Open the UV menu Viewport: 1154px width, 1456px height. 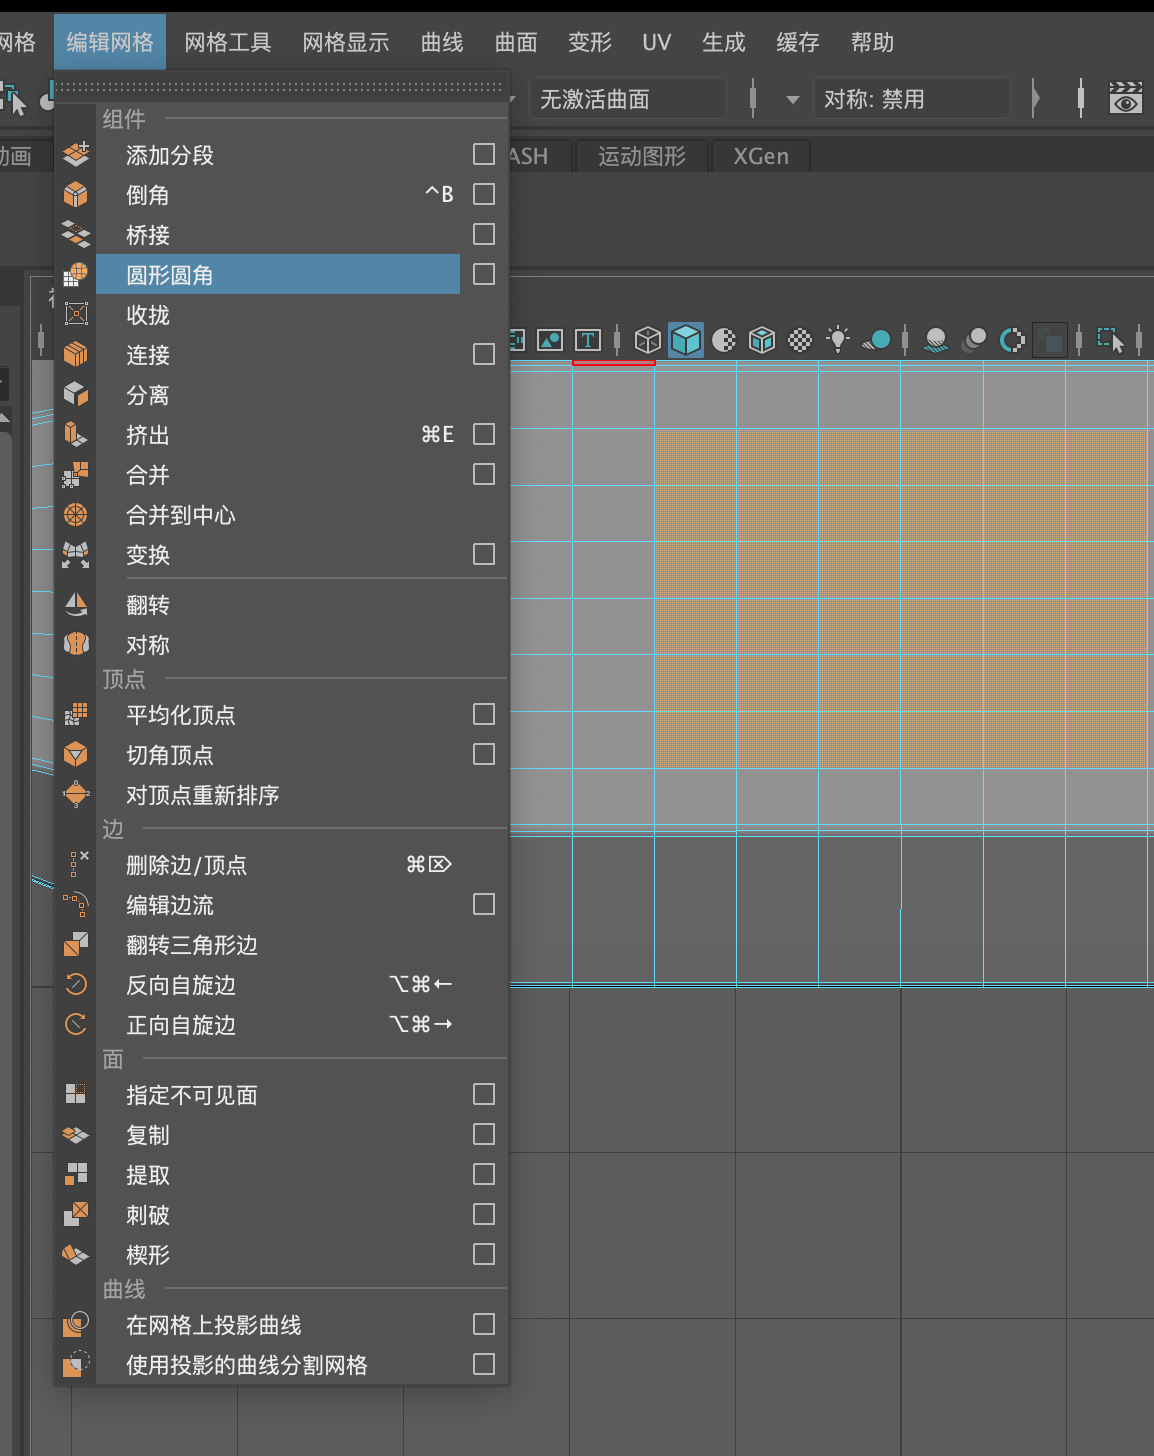click(x=657, y=42)
